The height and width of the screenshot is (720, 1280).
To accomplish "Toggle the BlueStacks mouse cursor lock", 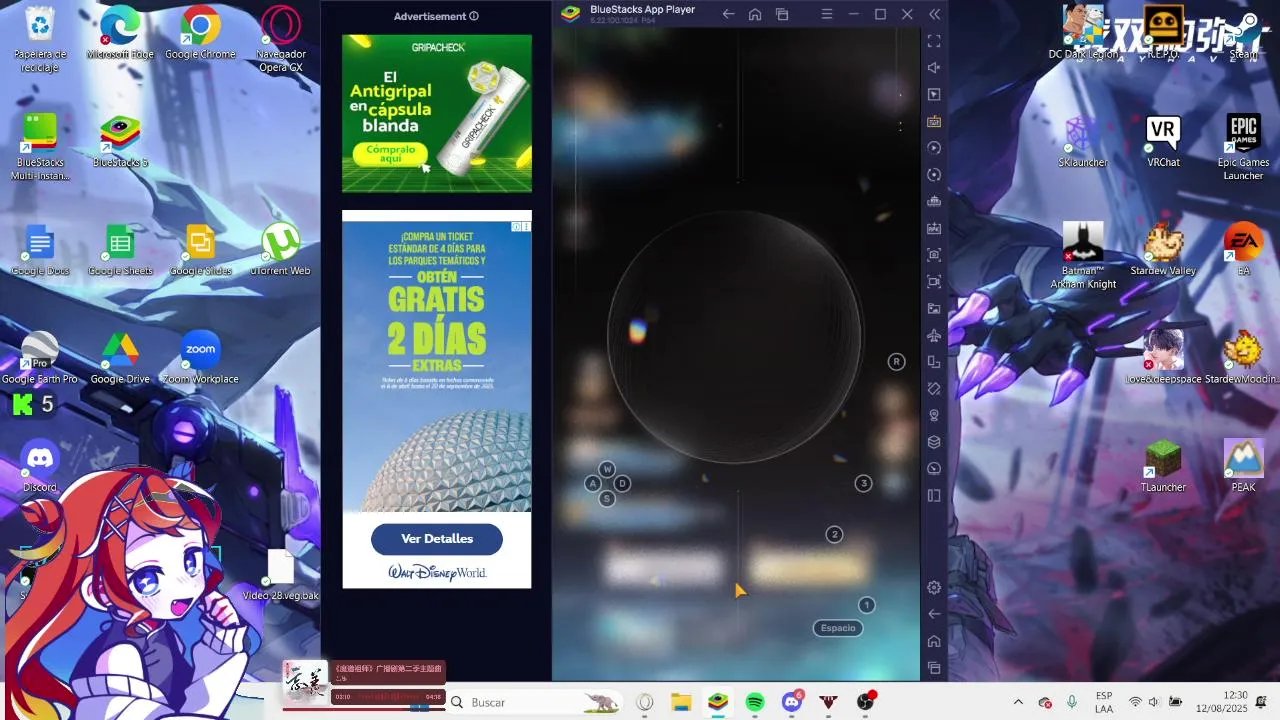I will 934,94.
